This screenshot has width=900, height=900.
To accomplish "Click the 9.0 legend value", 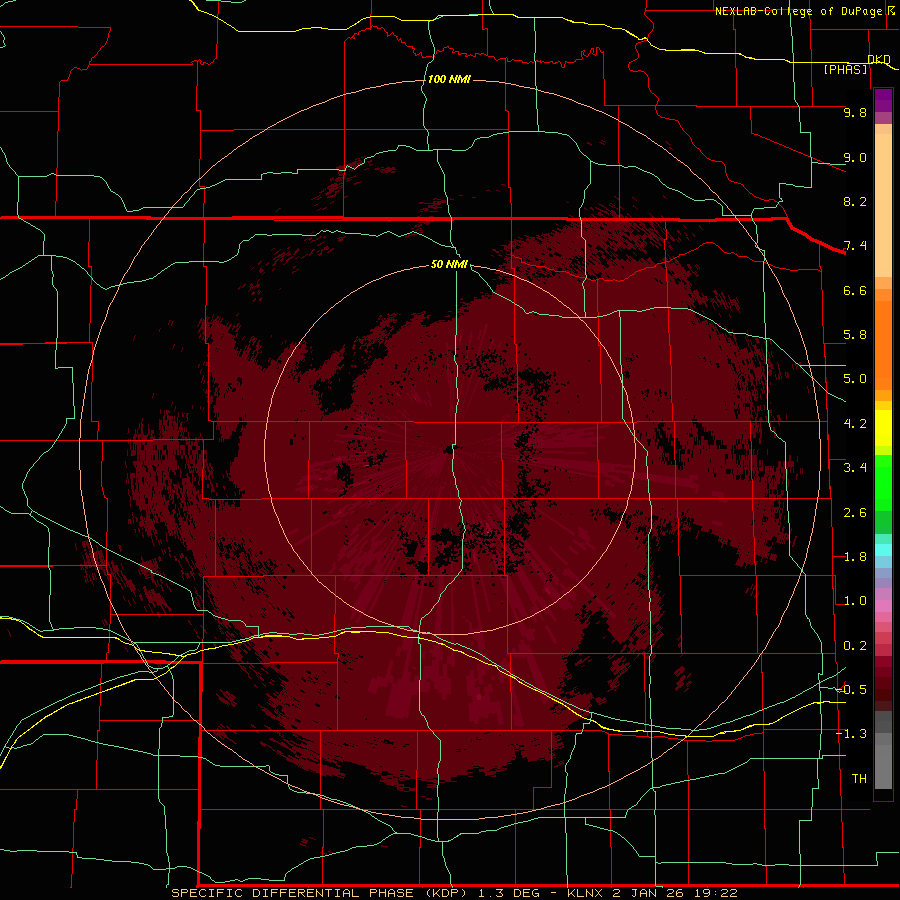I will (x=855, y=157).
